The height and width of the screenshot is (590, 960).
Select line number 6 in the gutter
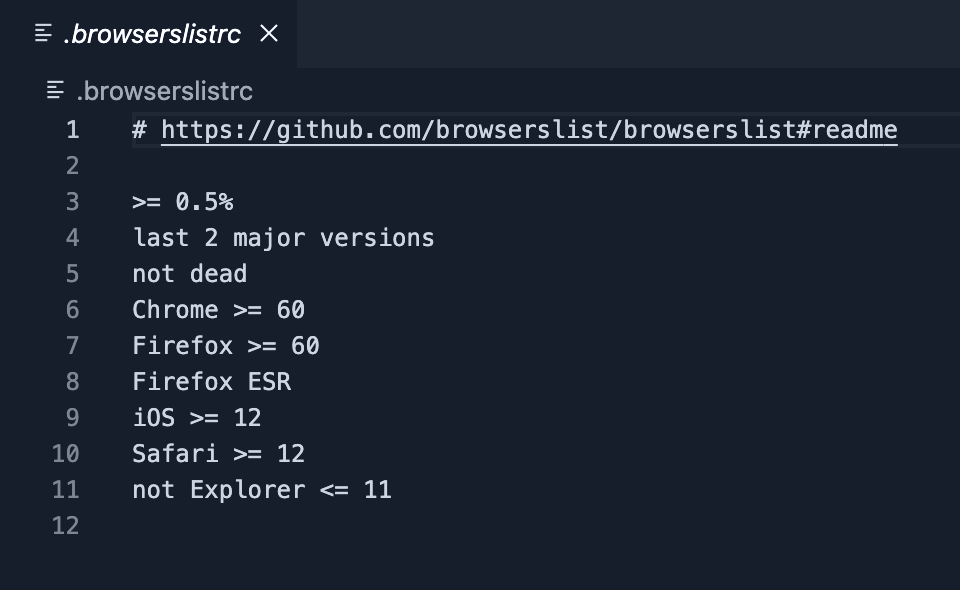71,309
